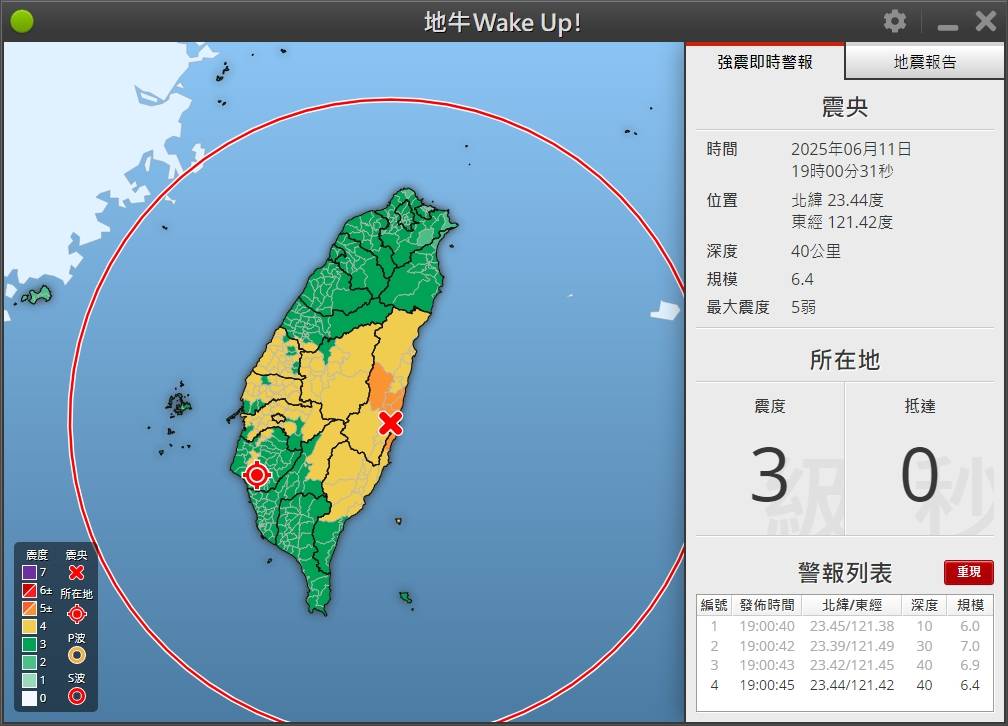Click the P波 yellow ring icon in the legend
1008x726 pixels.
(76, 655)
